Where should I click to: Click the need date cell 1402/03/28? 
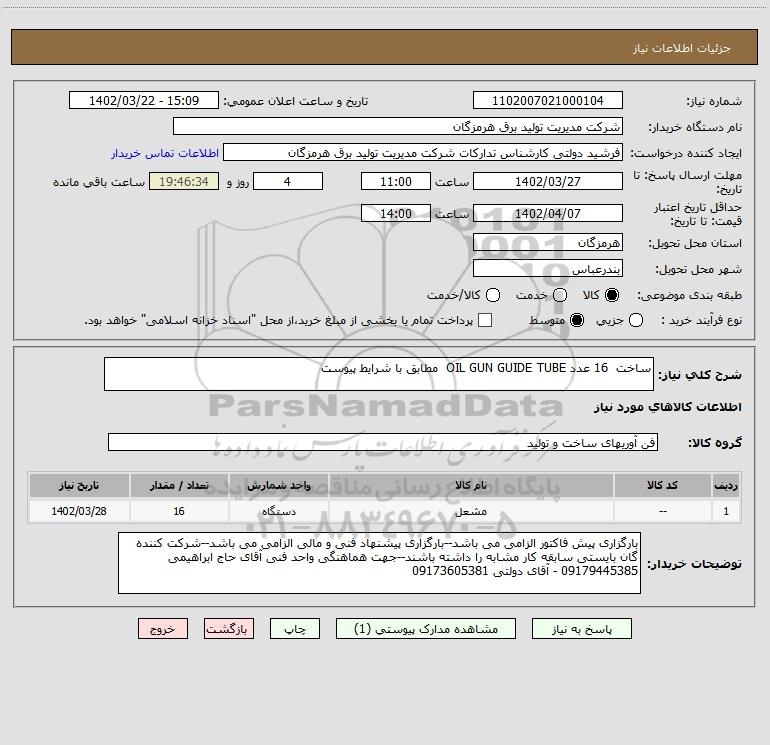79,511
